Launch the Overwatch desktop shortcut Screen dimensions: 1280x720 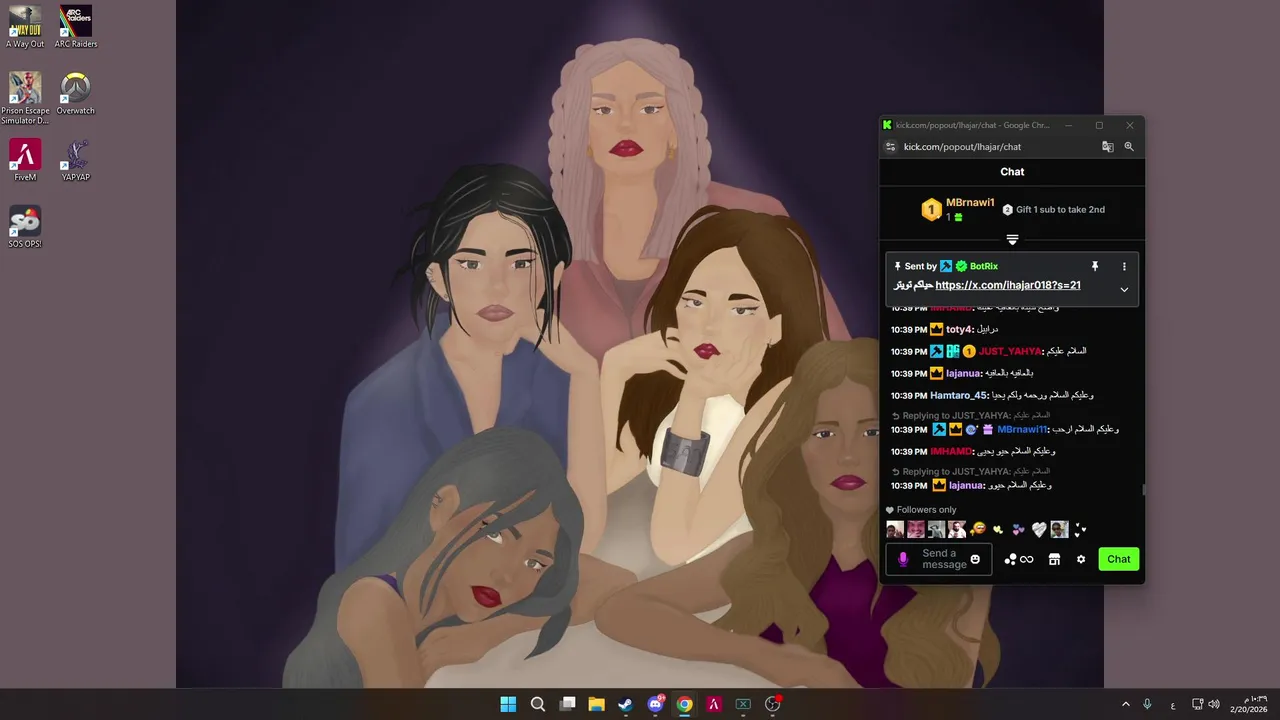tap(76, 93)
